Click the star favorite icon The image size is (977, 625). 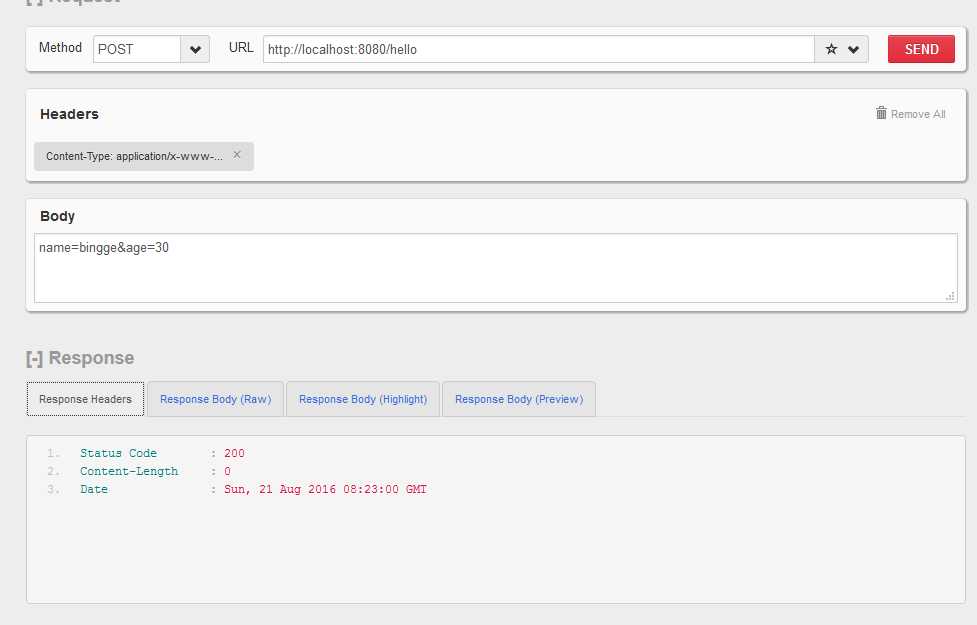coord(831,49)
